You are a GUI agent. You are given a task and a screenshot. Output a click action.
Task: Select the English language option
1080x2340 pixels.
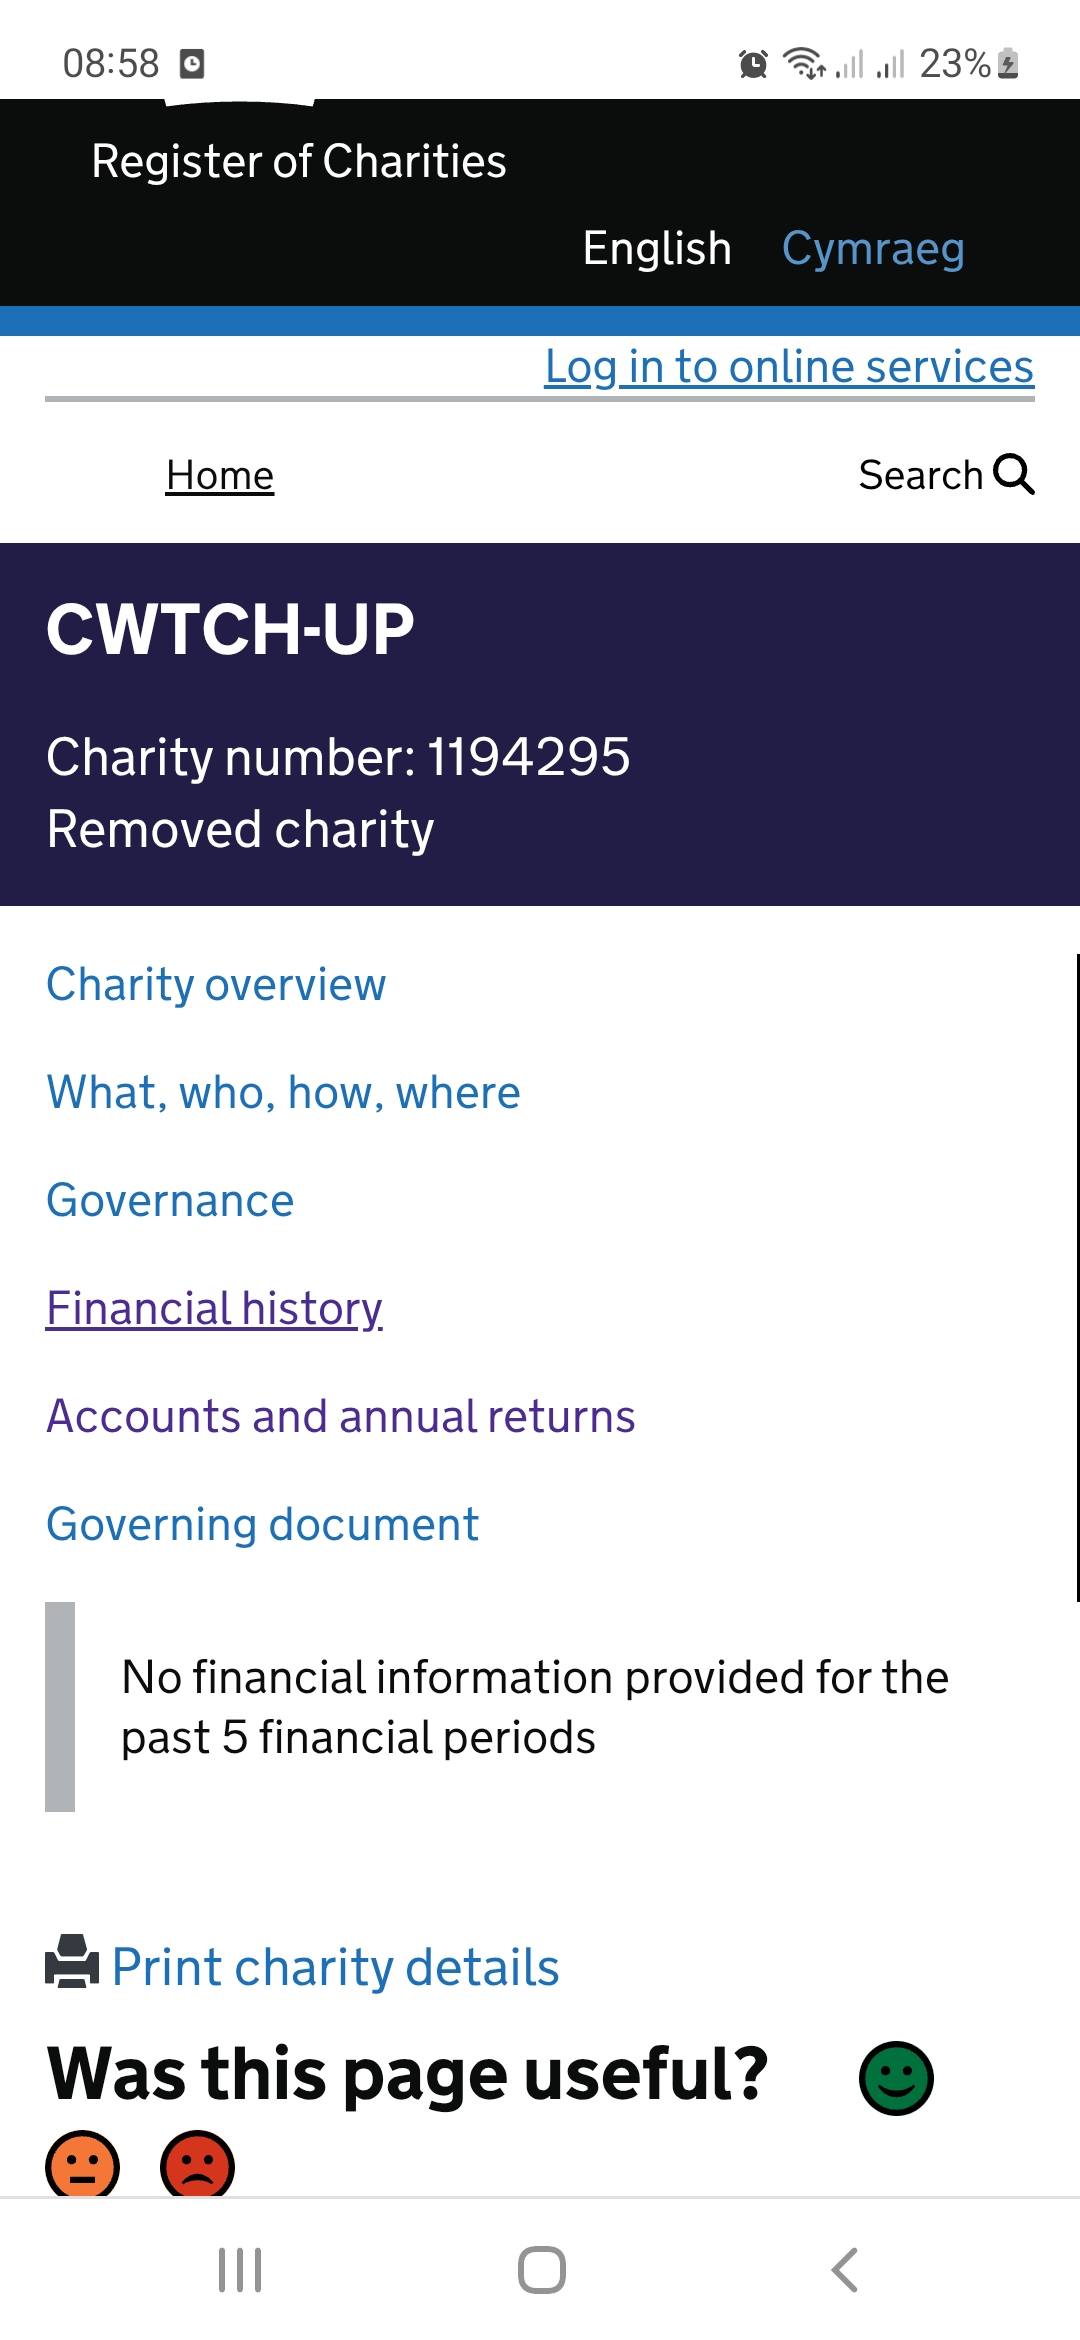click(x=657, y=248)
